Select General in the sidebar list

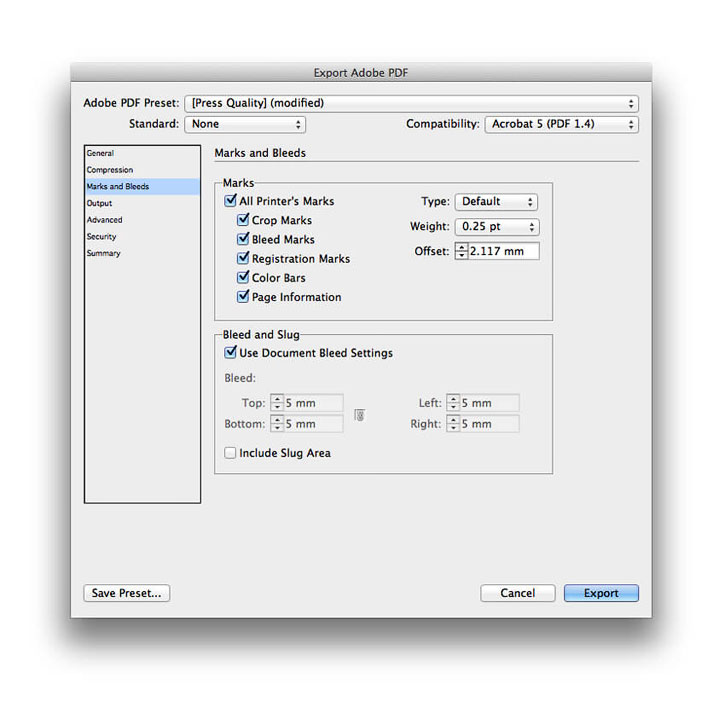pos(142,153)
